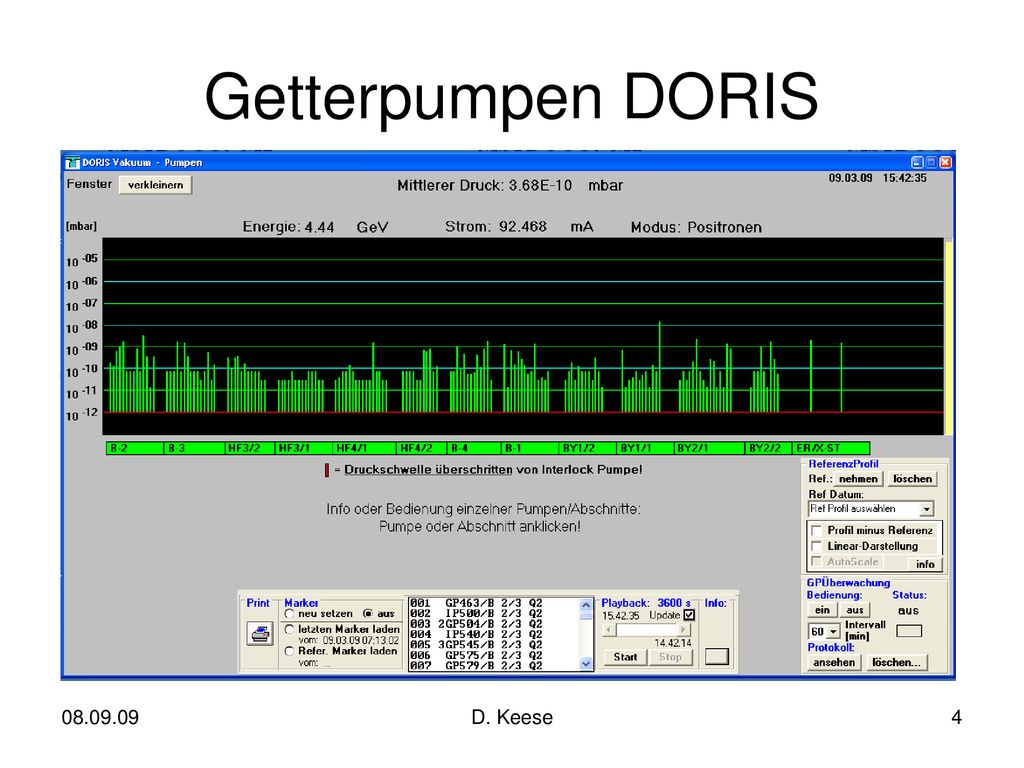Select the HF3/2 section tab

click(x=249, y=448)
